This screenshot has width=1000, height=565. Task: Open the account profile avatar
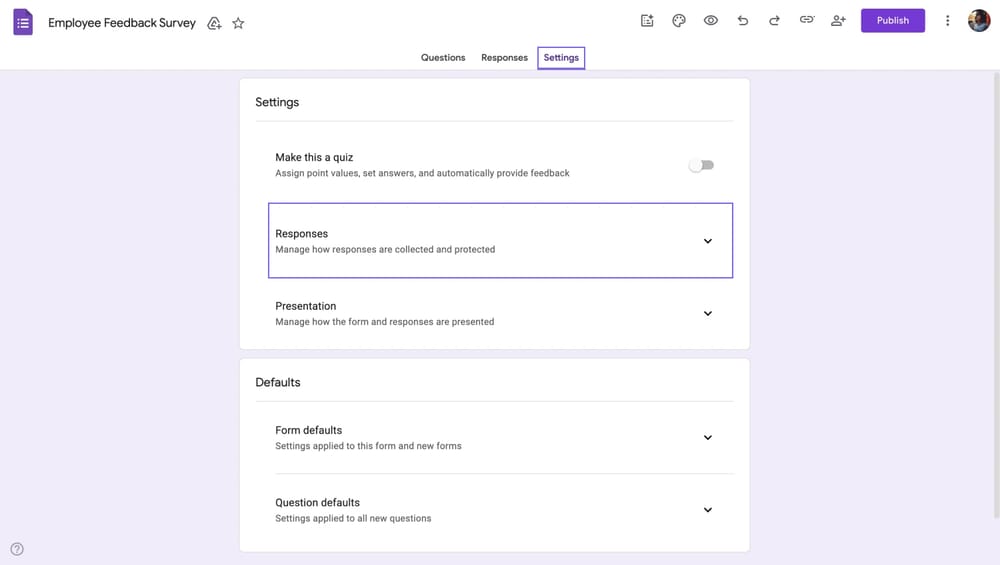pyautogui.click(x=979, y=20)
